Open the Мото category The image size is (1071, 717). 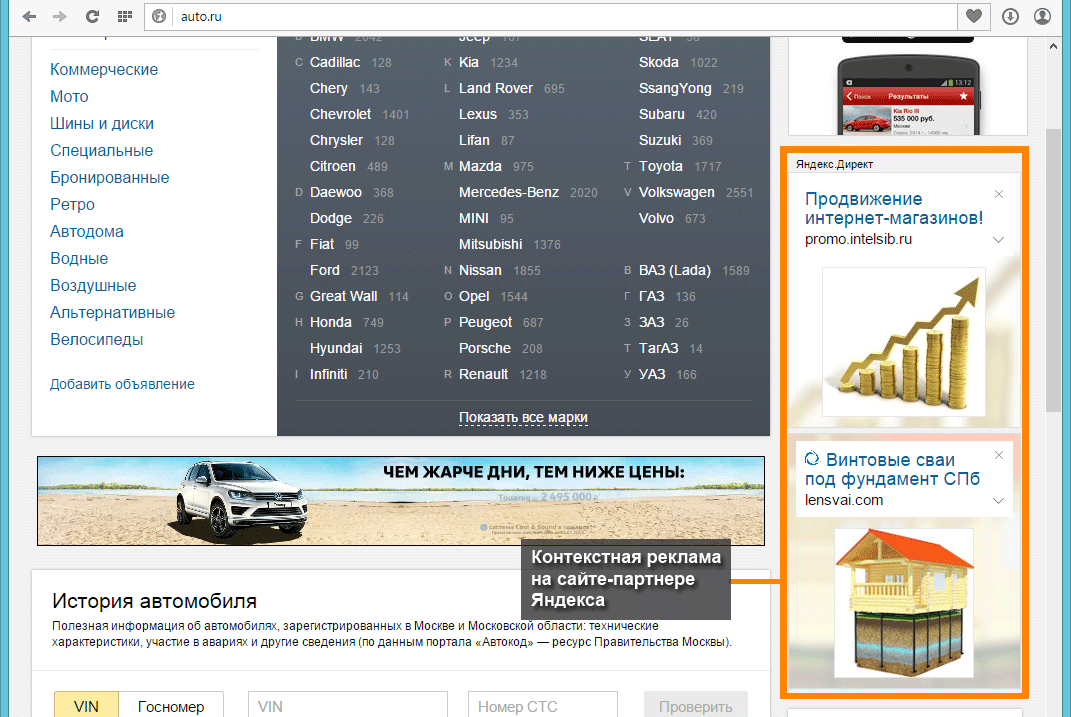pyautogui.click(x=69, y=96)
